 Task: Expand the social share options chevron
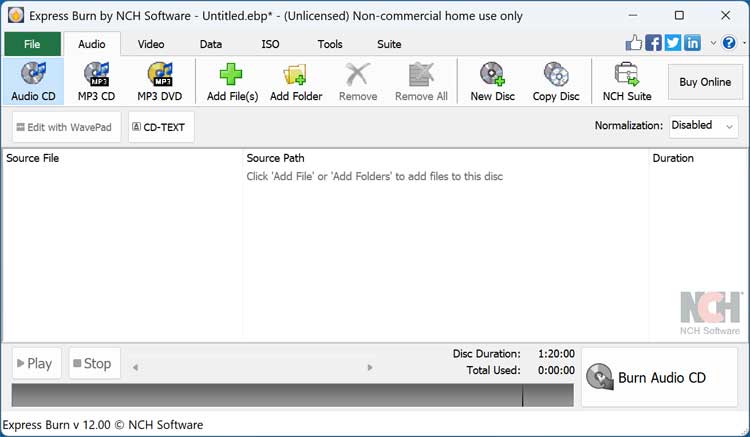coord(713,43)
